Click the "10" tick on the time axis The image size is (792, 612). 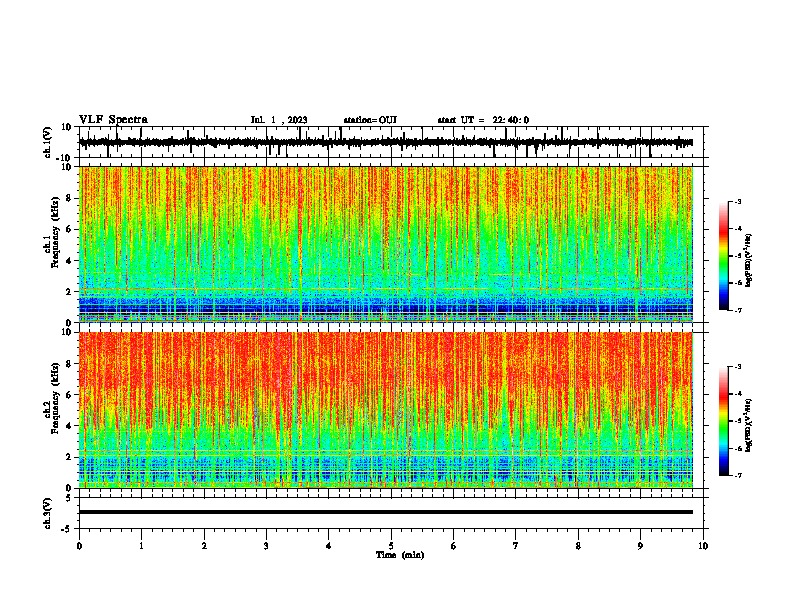703,546
